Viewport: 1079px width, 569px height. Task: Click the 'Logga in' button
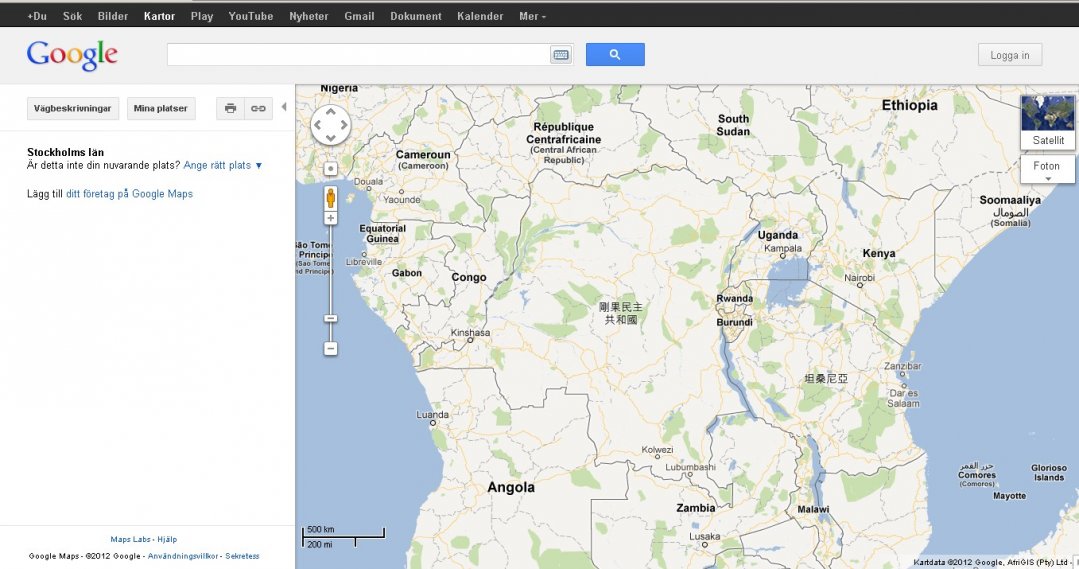coord(1010,55)
